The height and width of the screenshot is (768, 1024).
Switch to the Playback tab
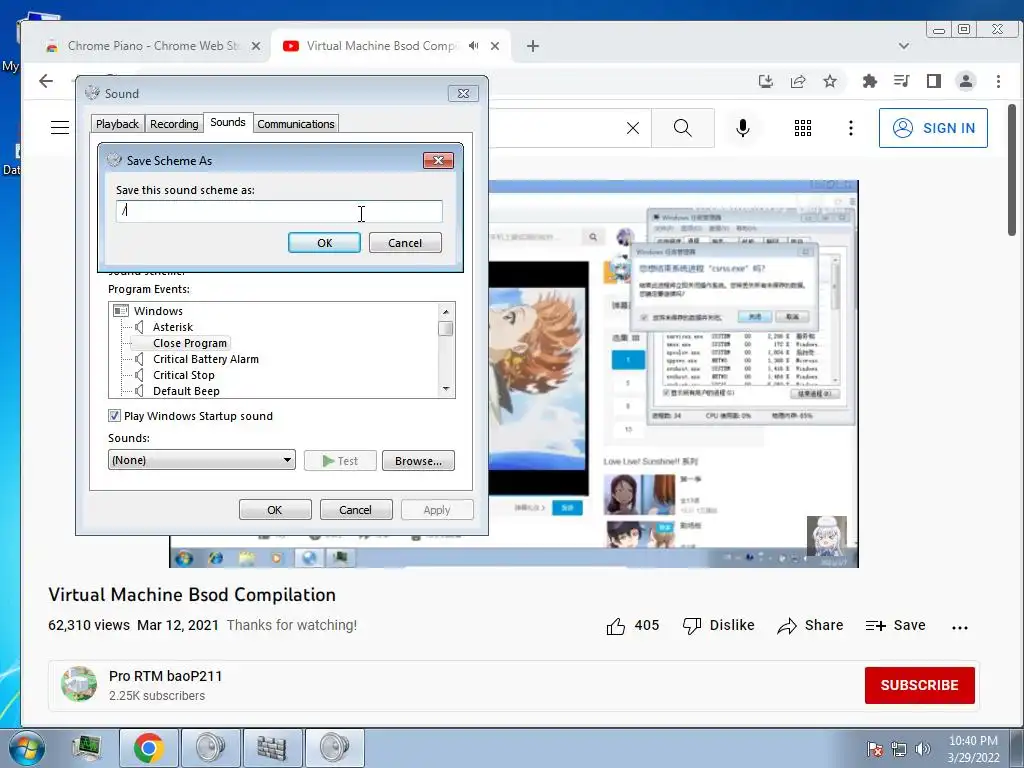click(x=117, y=124)
